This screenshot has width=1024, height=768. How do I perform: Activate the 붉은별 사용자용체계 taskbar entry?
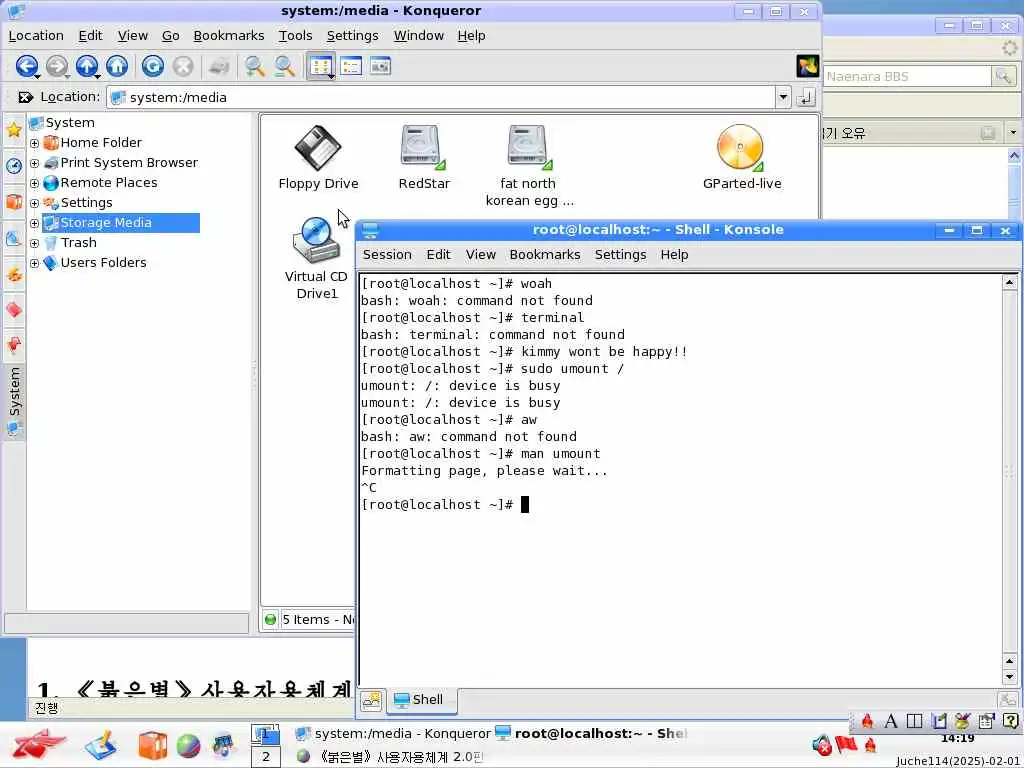[390, 757]
